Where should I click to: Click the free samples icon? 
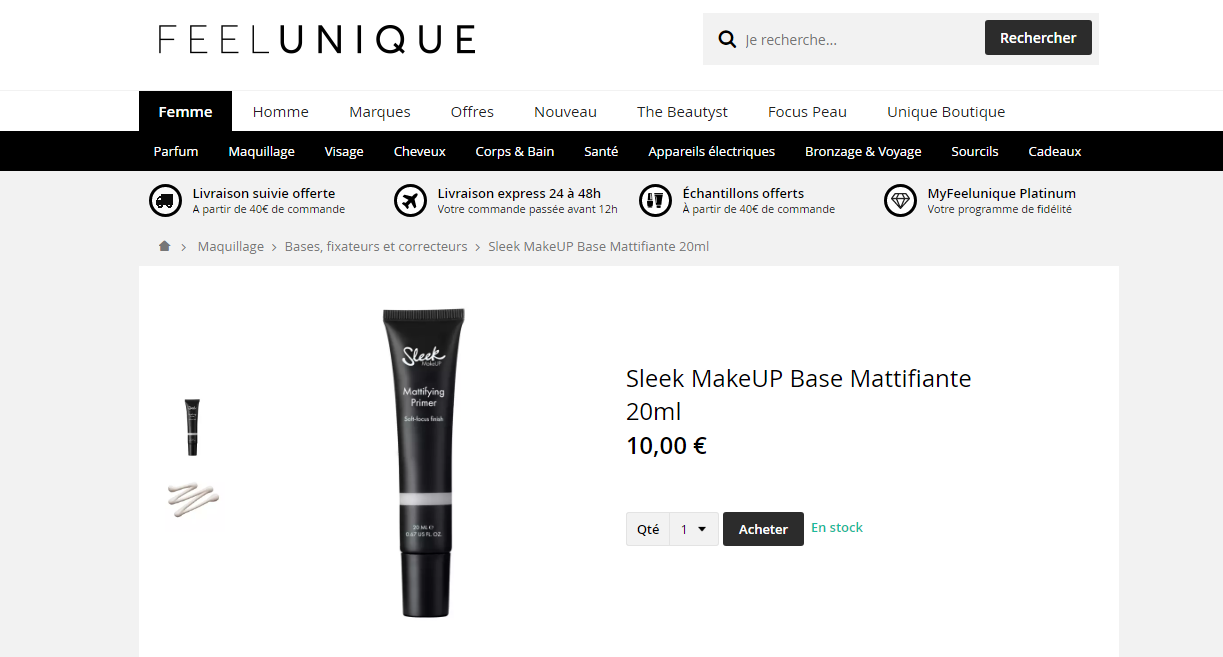pos(655,201)
